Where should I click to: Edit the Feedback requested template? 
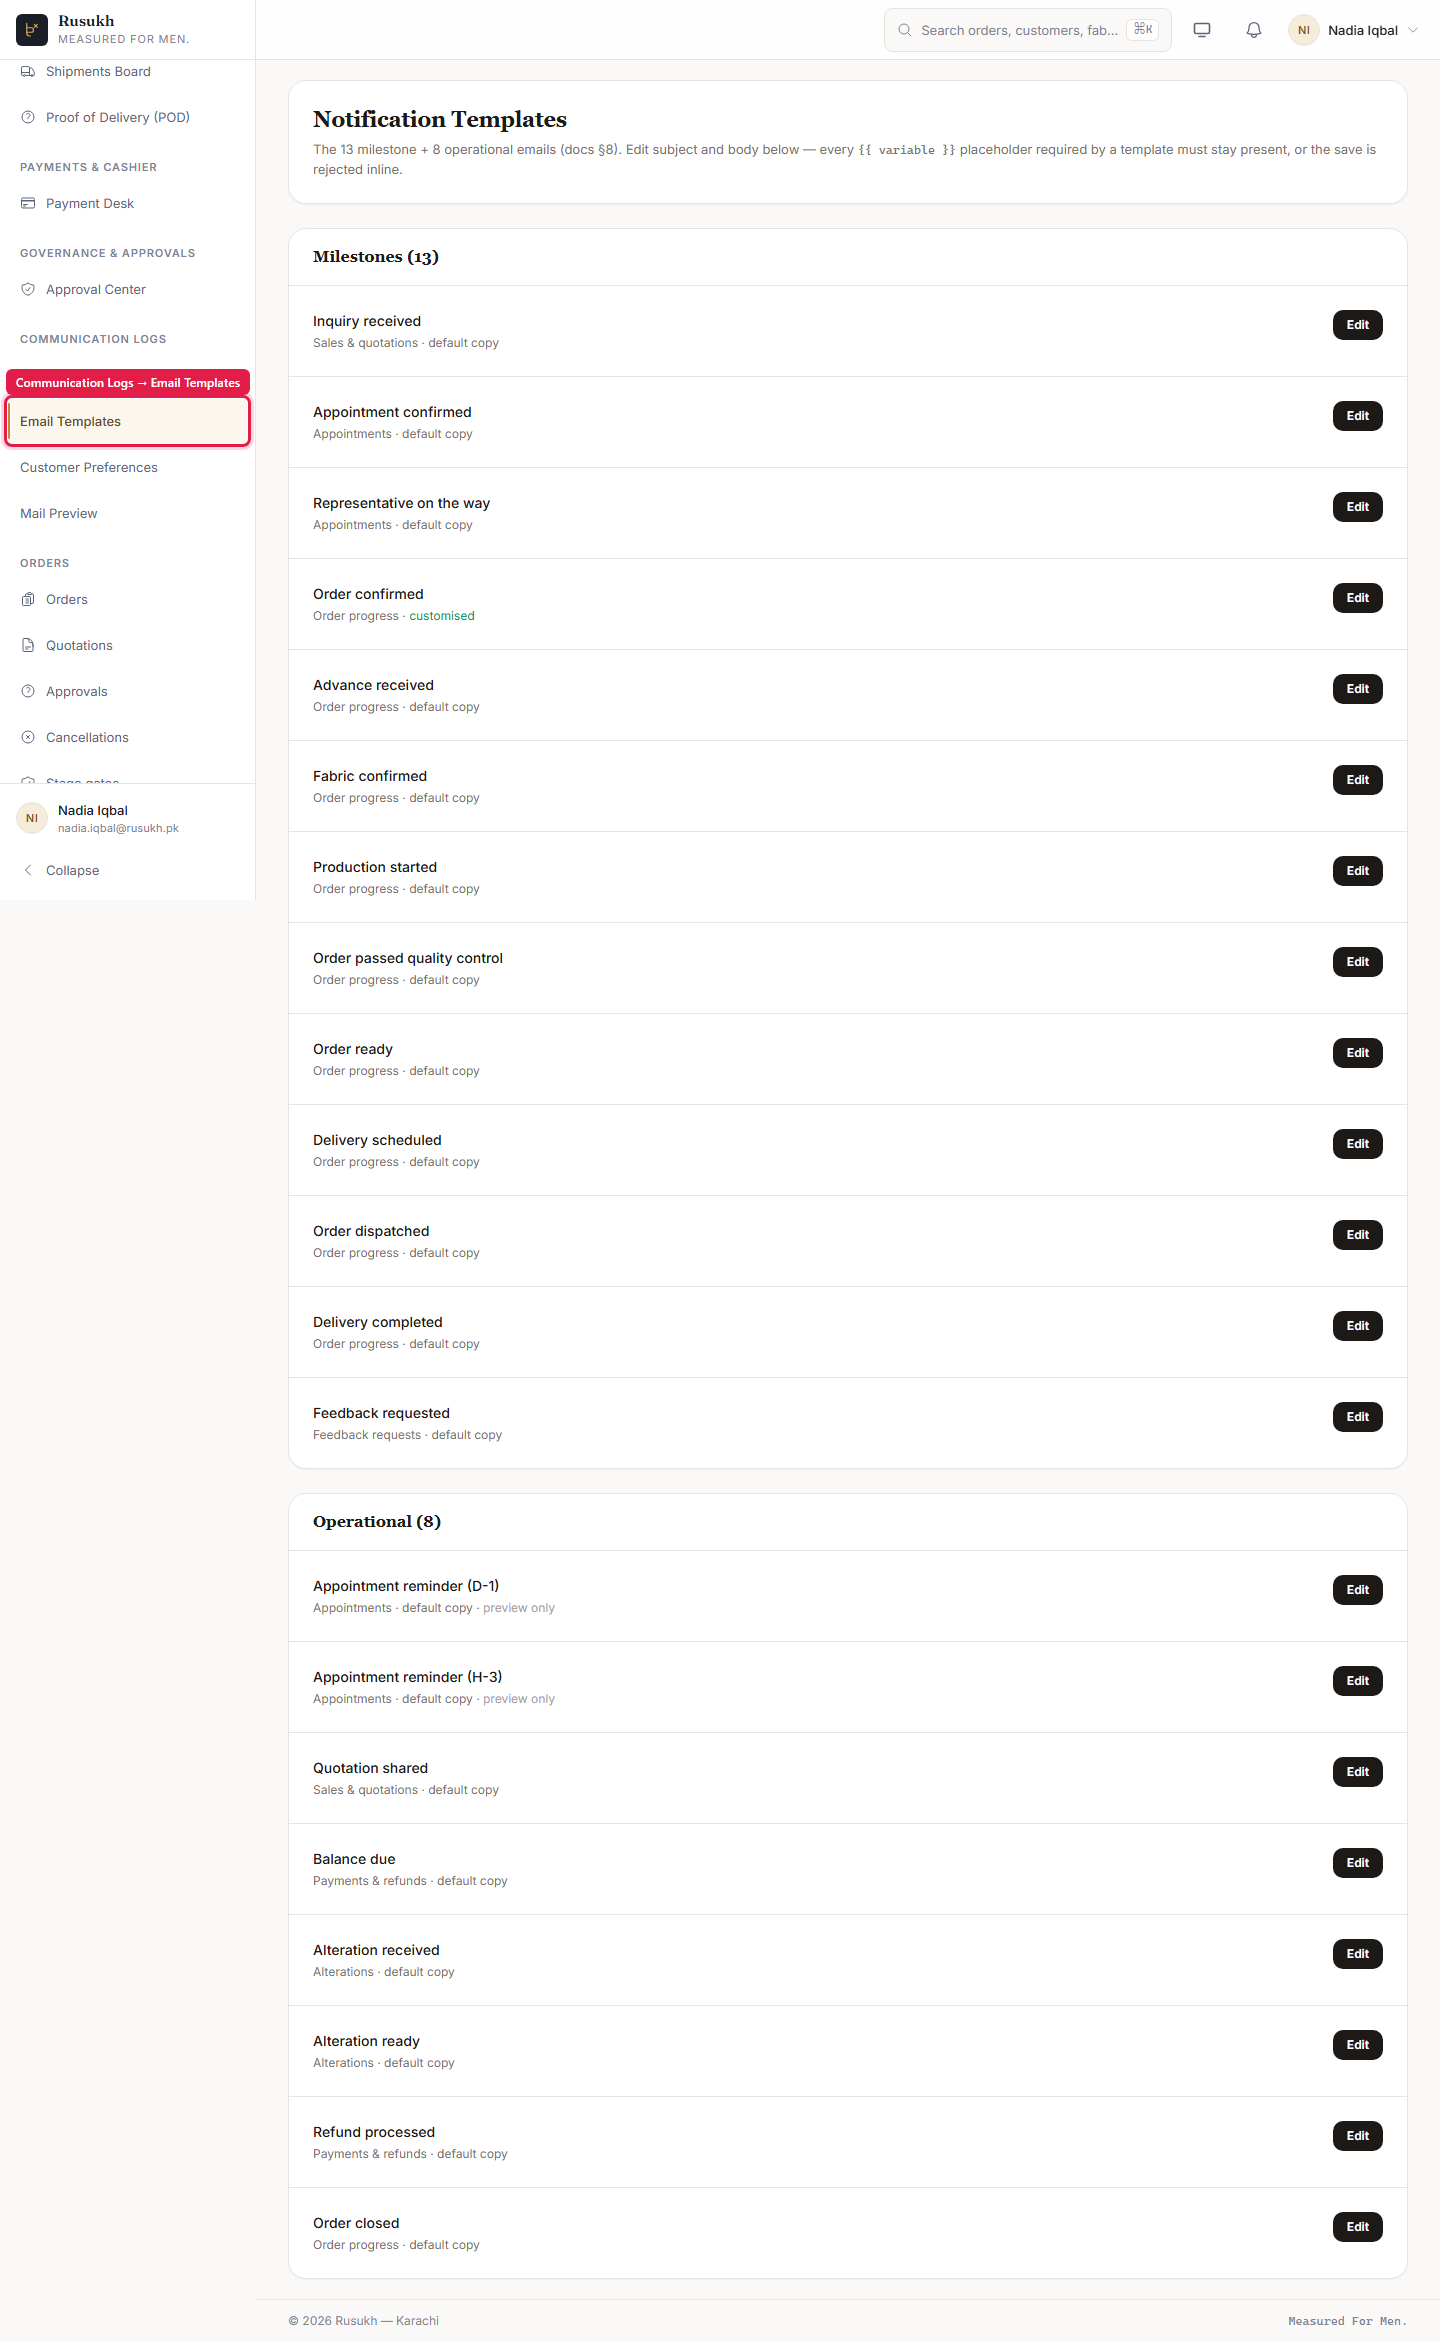(x=1357, y=1417)
